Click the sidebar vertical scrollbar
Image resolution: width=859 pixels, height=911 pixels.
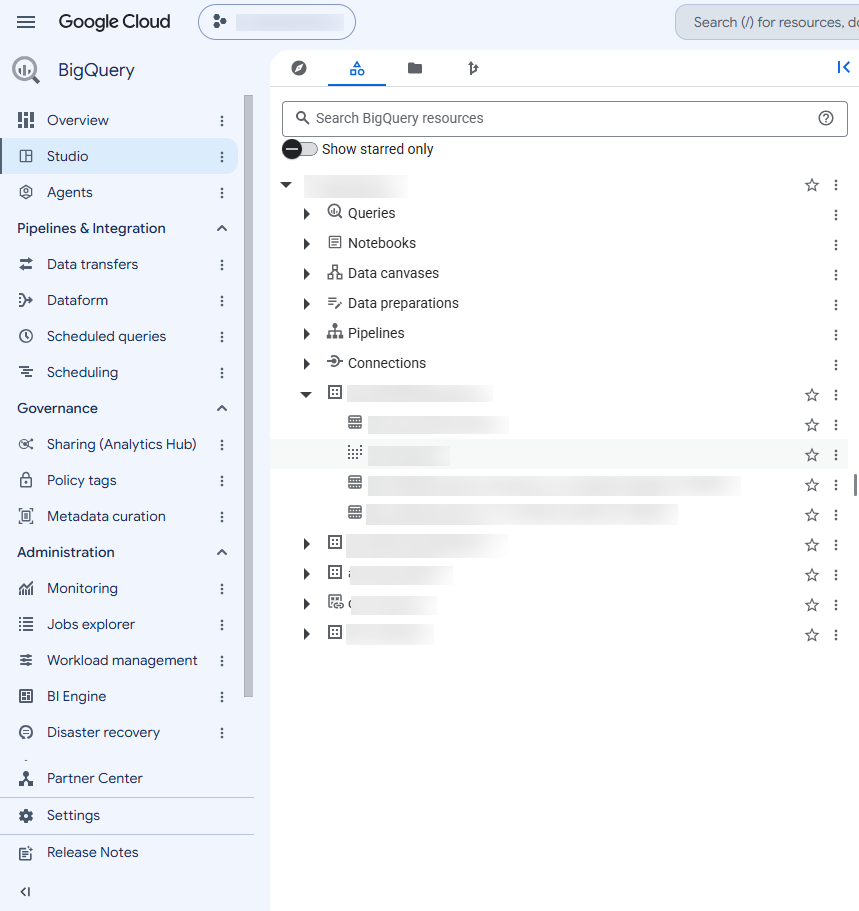pyautogui.click(x=249, y=396)
